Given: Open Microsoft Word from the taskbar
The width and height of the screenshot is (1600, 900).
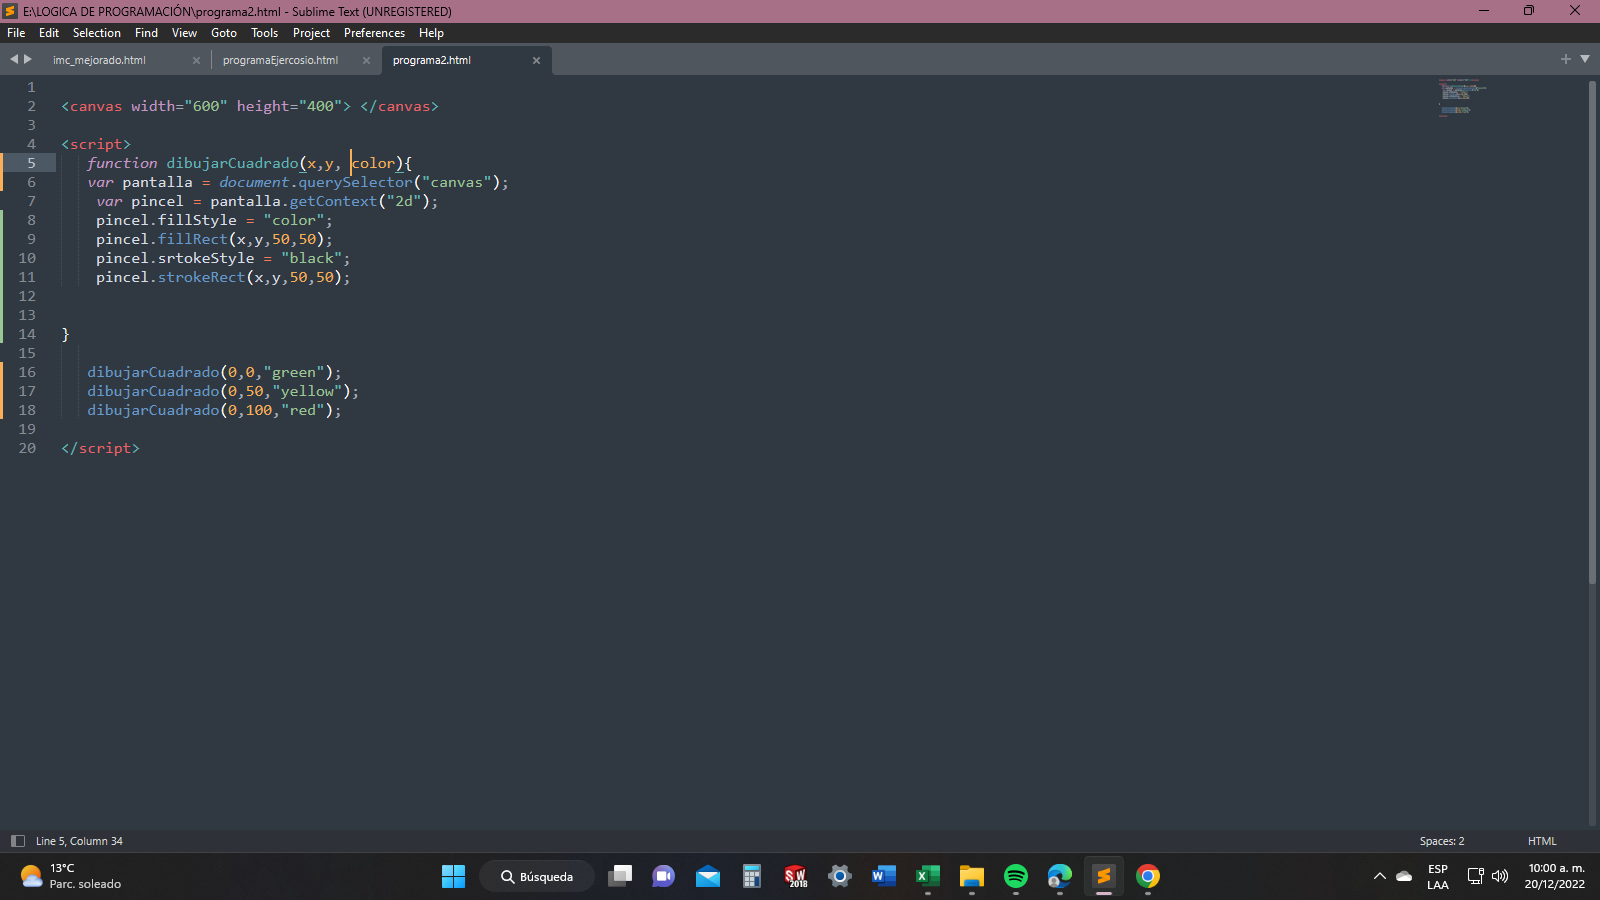Looking at the screenshot, I should pyautogui.click(x=884, y=877).
